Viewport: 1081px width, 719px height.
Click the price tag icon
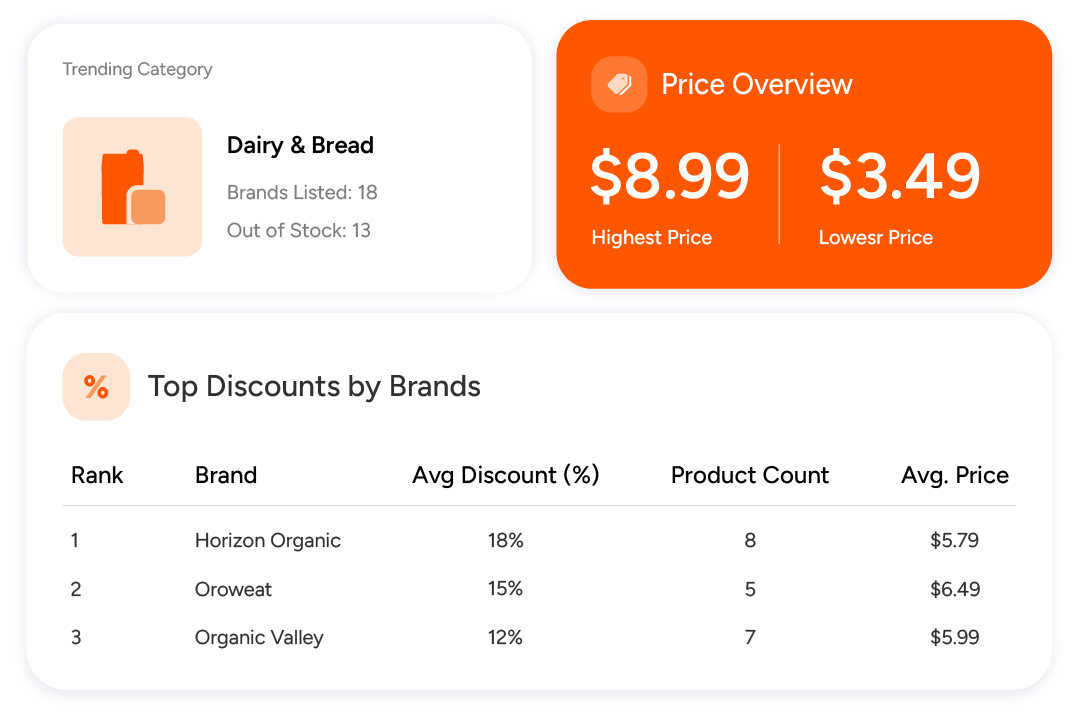click(x=619, y=84)
